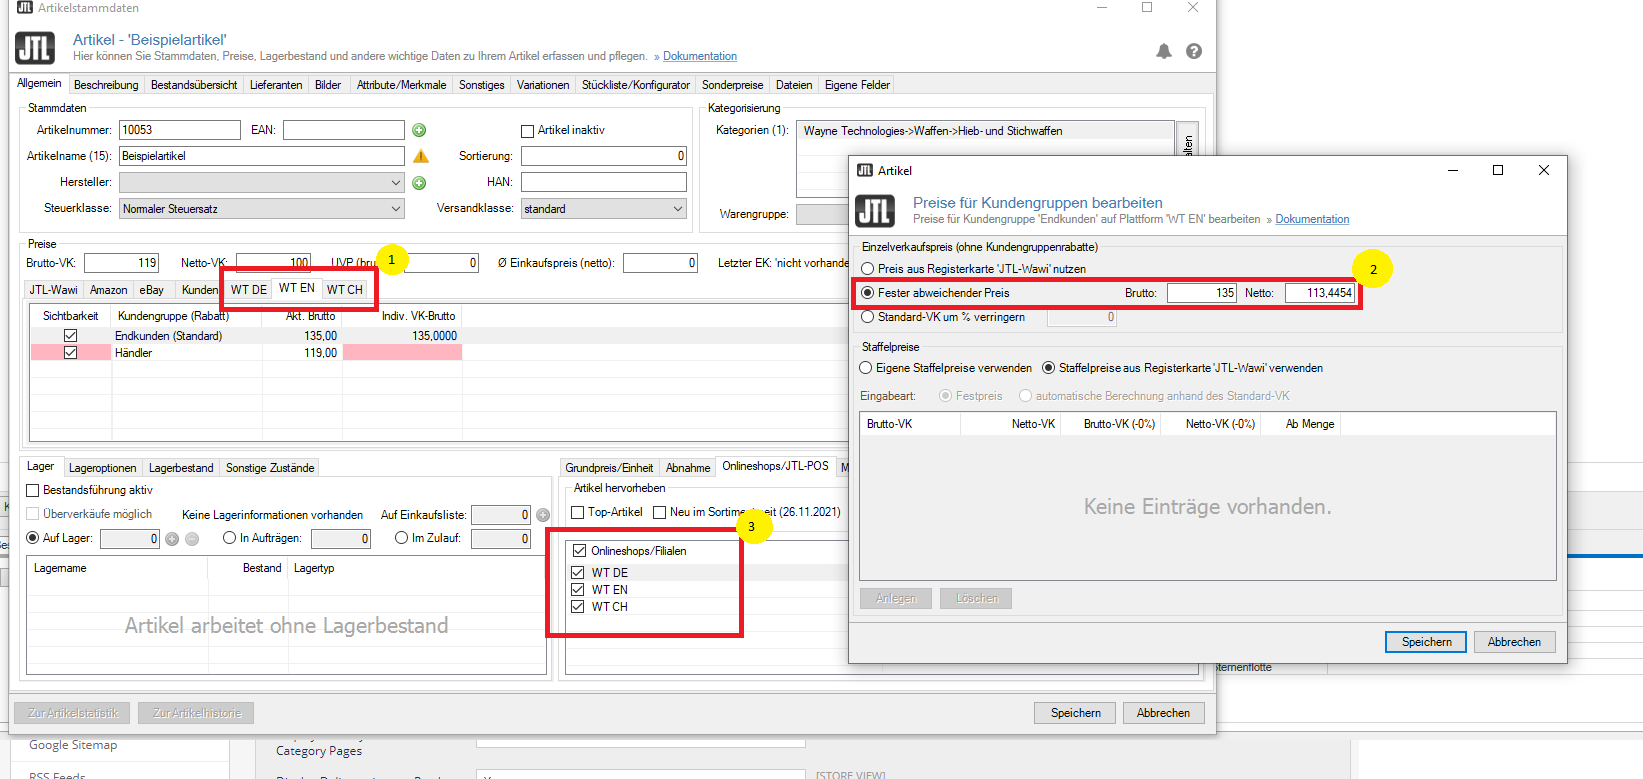Open Attribute/Merkmale tab
The image size is (1643, 779).
[401, 85]
